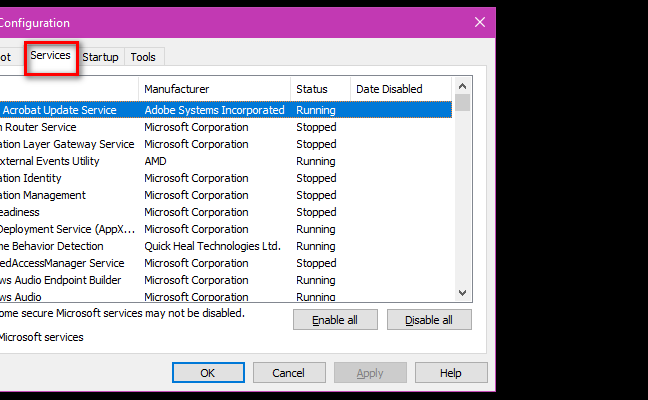Sort by Manufacturer column header
The image size is (648, 400).
(x=214, y=89)
